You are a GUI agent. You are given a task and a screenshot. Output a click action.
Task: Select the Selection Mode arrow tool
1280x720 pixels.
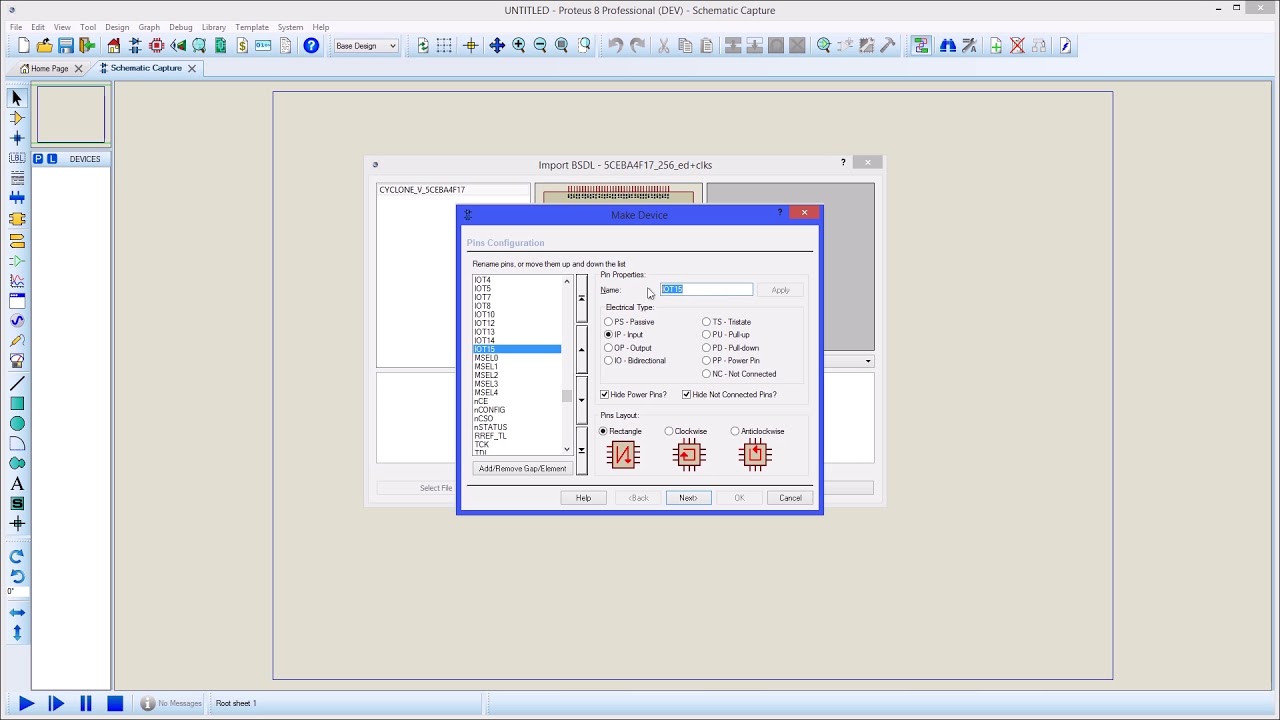click(17, 98)
